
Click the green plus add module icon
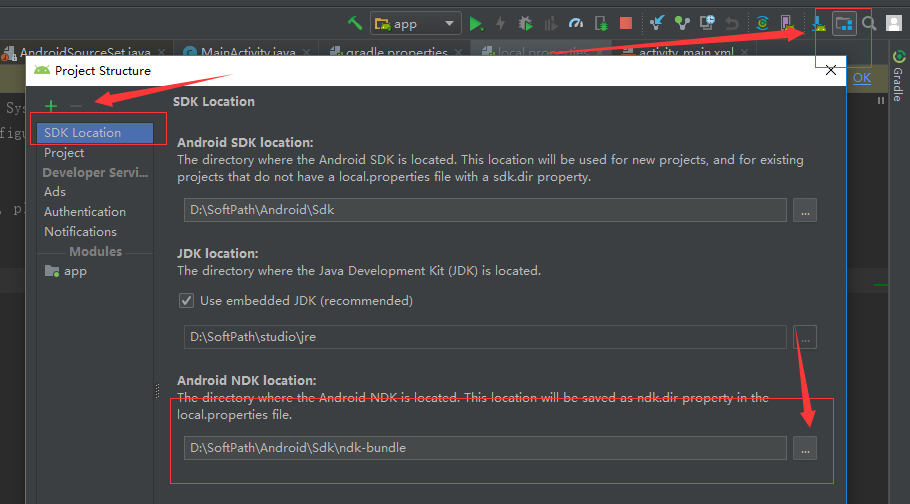(x=51, y=106)
